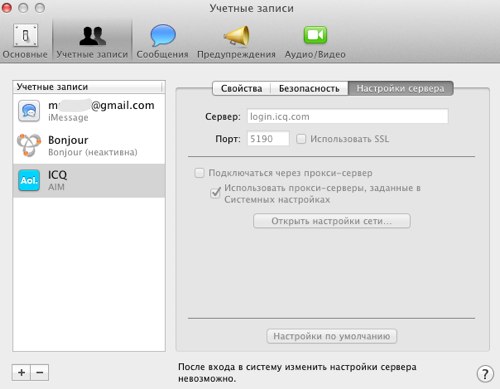This screenshot has height=389, width=500.
Task: Open the Аудио/Видео camera icon
Action: pyautogui.click(x=315, y=35)
